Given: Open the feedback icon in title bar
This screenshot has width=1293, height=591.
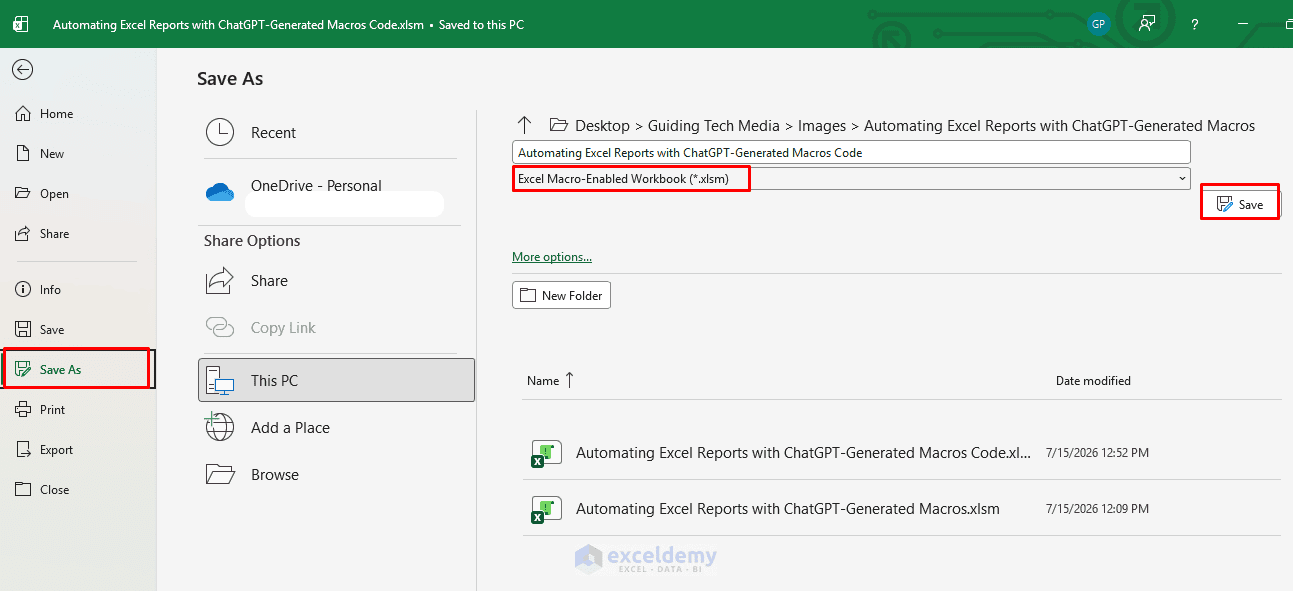Looking at the screenshot, I should point(1147,24).
